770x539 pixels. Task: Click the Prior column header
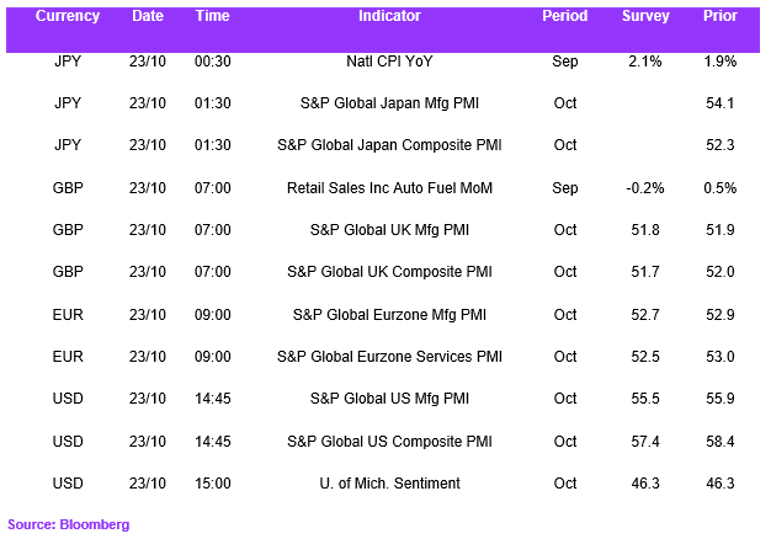pyautogui.click(x=720, y=16)
